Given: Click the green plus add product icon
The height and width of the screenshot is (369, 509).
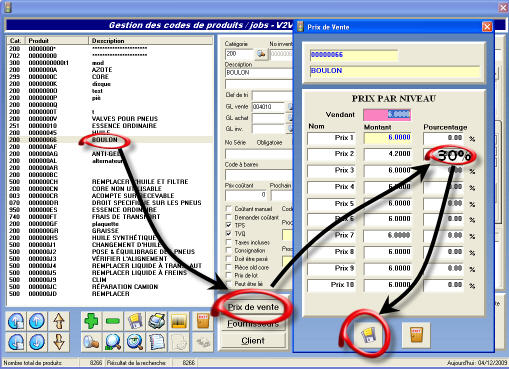Looking at the screenshot, I should point(91,321).
